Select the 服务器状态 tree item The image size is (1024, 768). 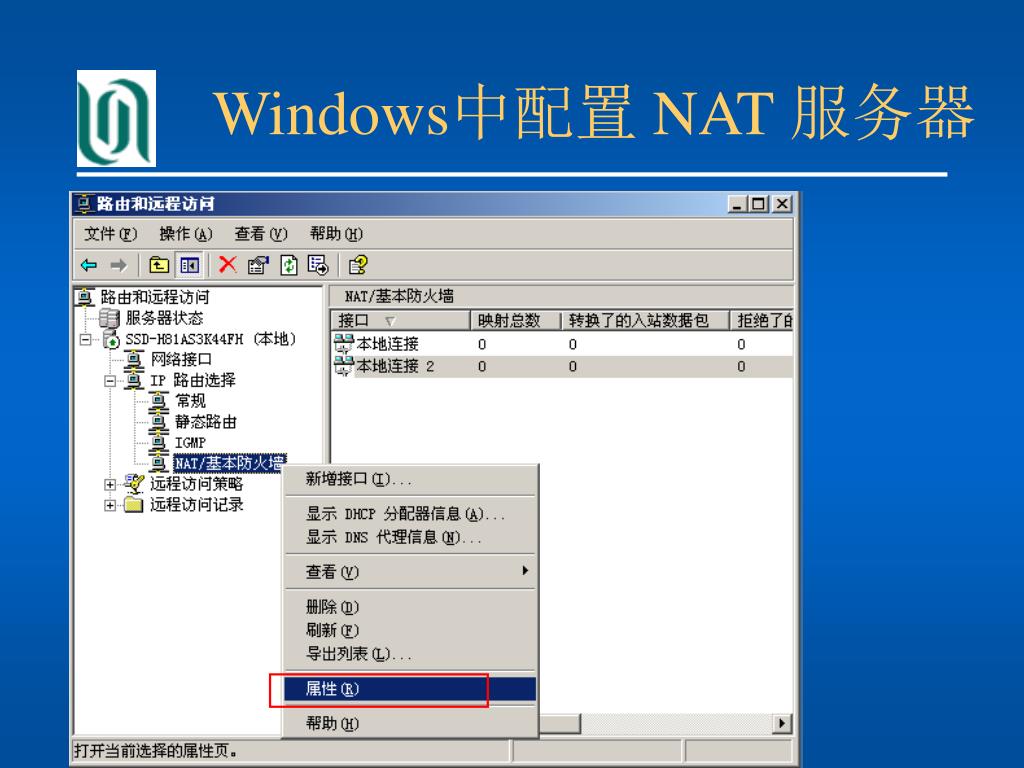point(164,318)
